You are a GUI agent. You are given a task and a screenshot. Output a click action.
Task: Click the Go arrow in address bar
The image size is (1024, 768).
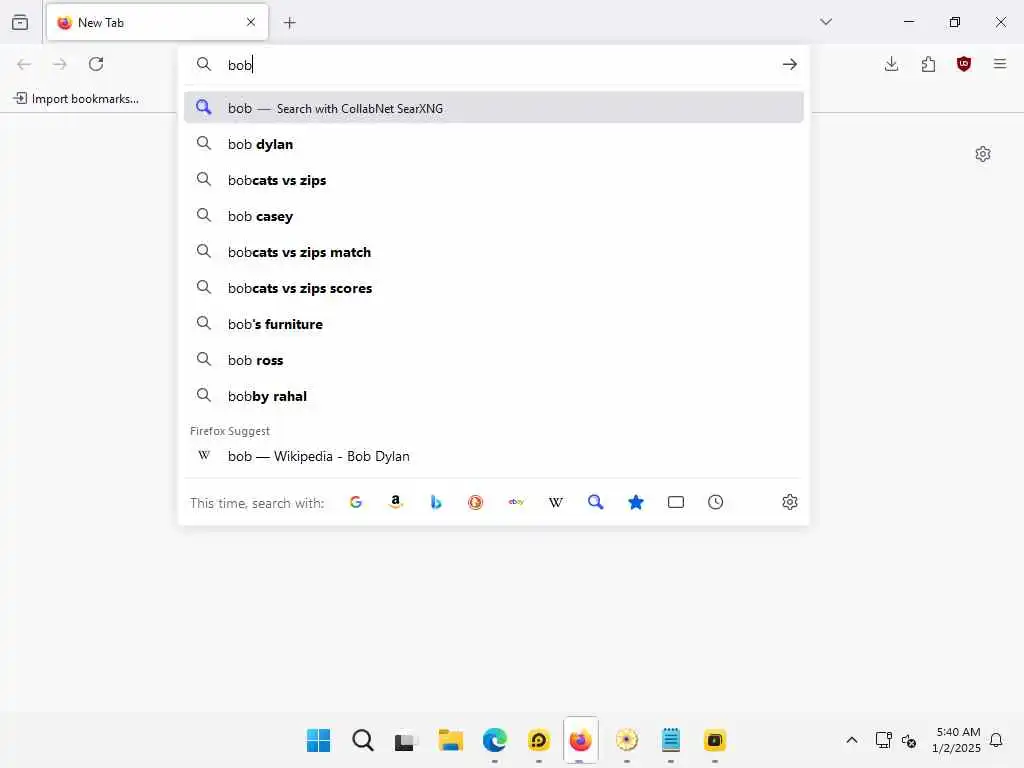(x=790, y=64)
